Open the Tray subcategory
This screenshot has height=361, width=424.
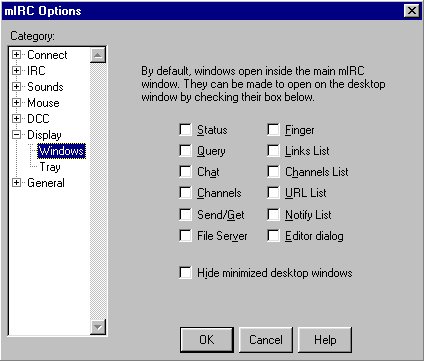(x=50, y=167)
